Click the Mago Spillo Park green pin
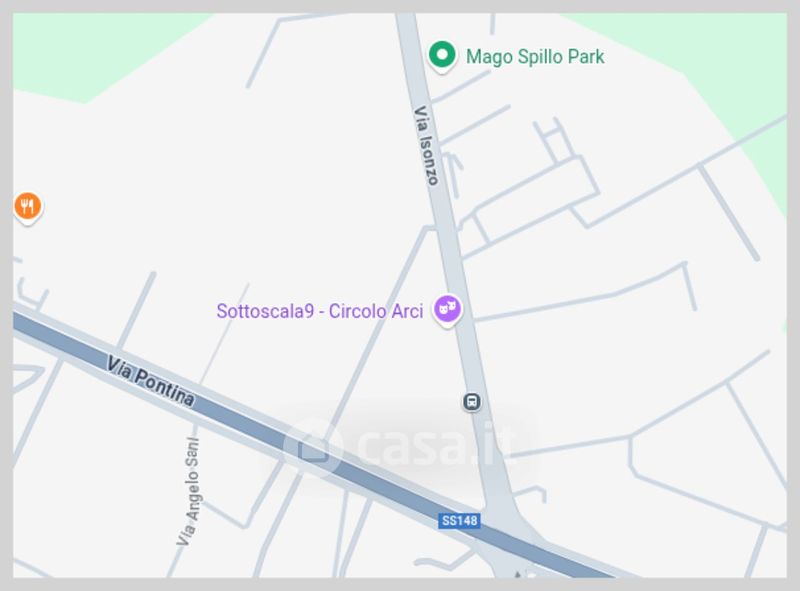Screen dimensions: 800x591 pos(442,56)
